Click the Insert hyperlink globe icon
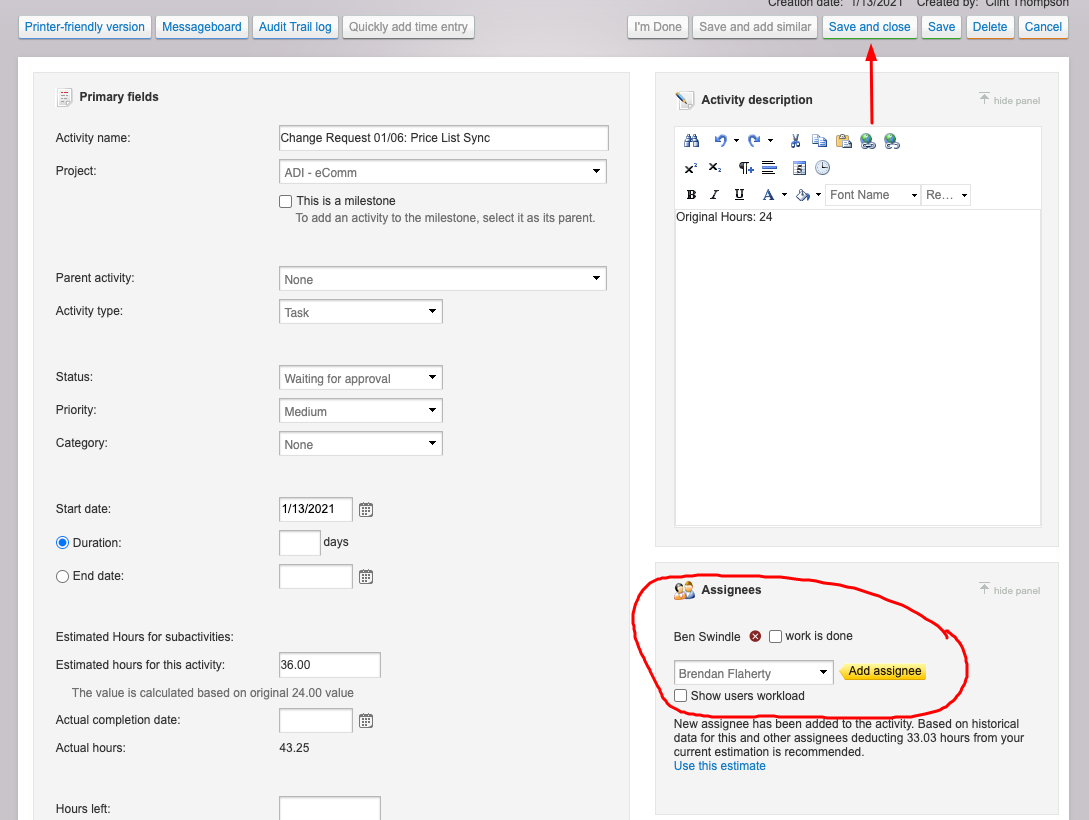1089x820 pixels. click(868, 141)
